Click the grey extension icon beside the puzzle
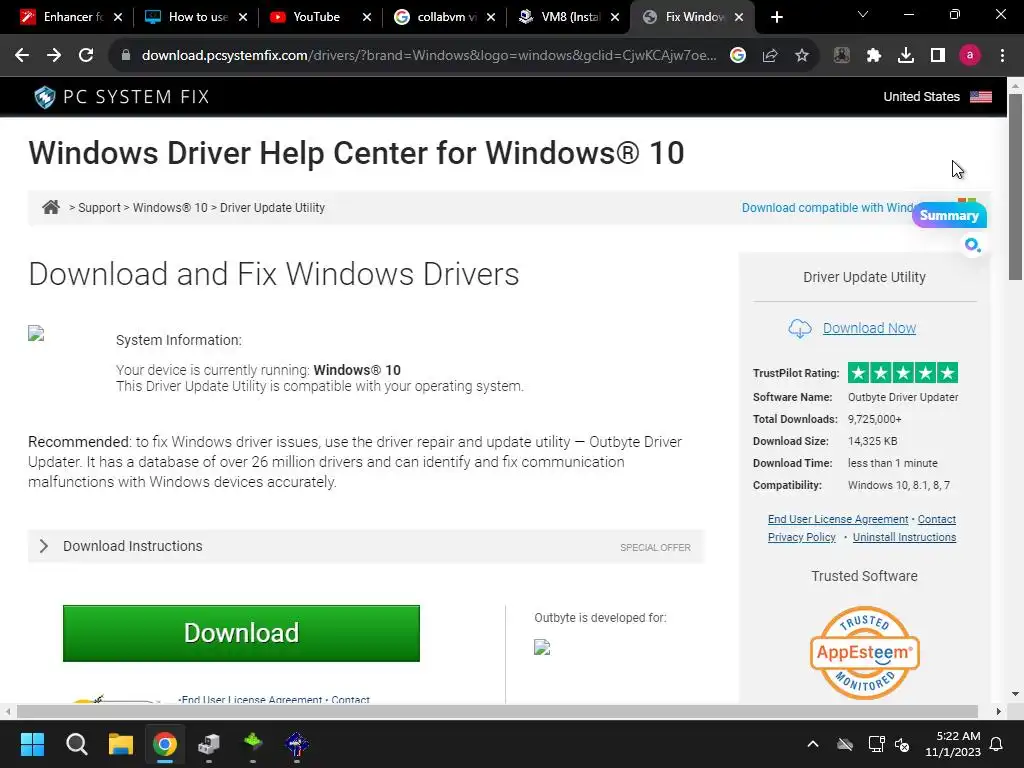The height and width of the screenshot is (768, 1024). (842, 56)
